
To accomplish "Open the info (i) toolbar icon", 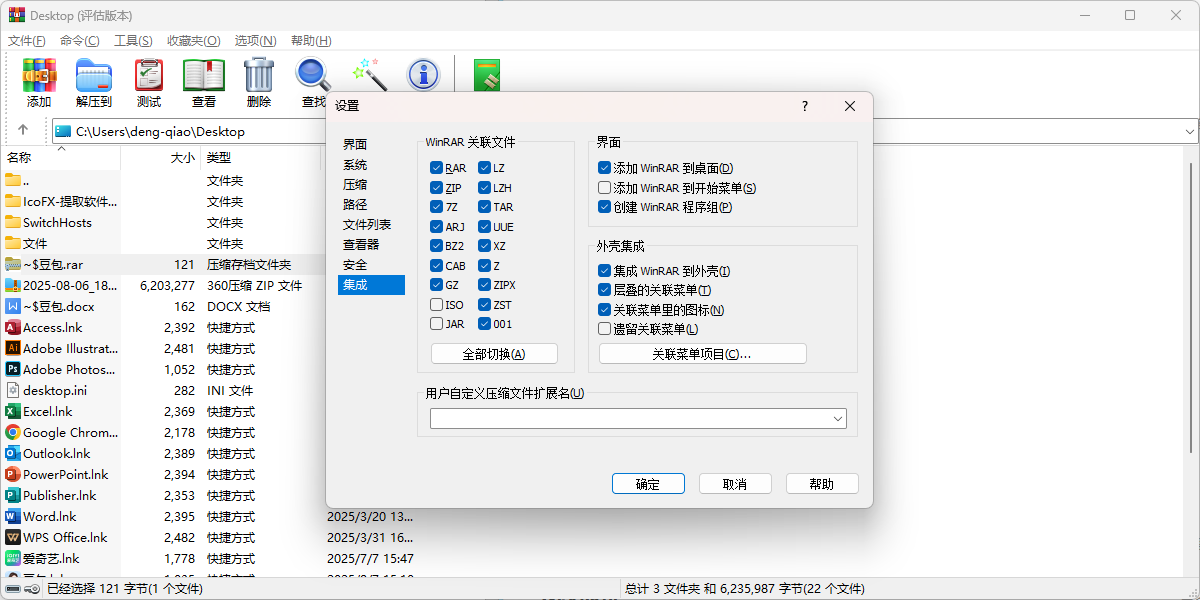I will pos(423,74).
